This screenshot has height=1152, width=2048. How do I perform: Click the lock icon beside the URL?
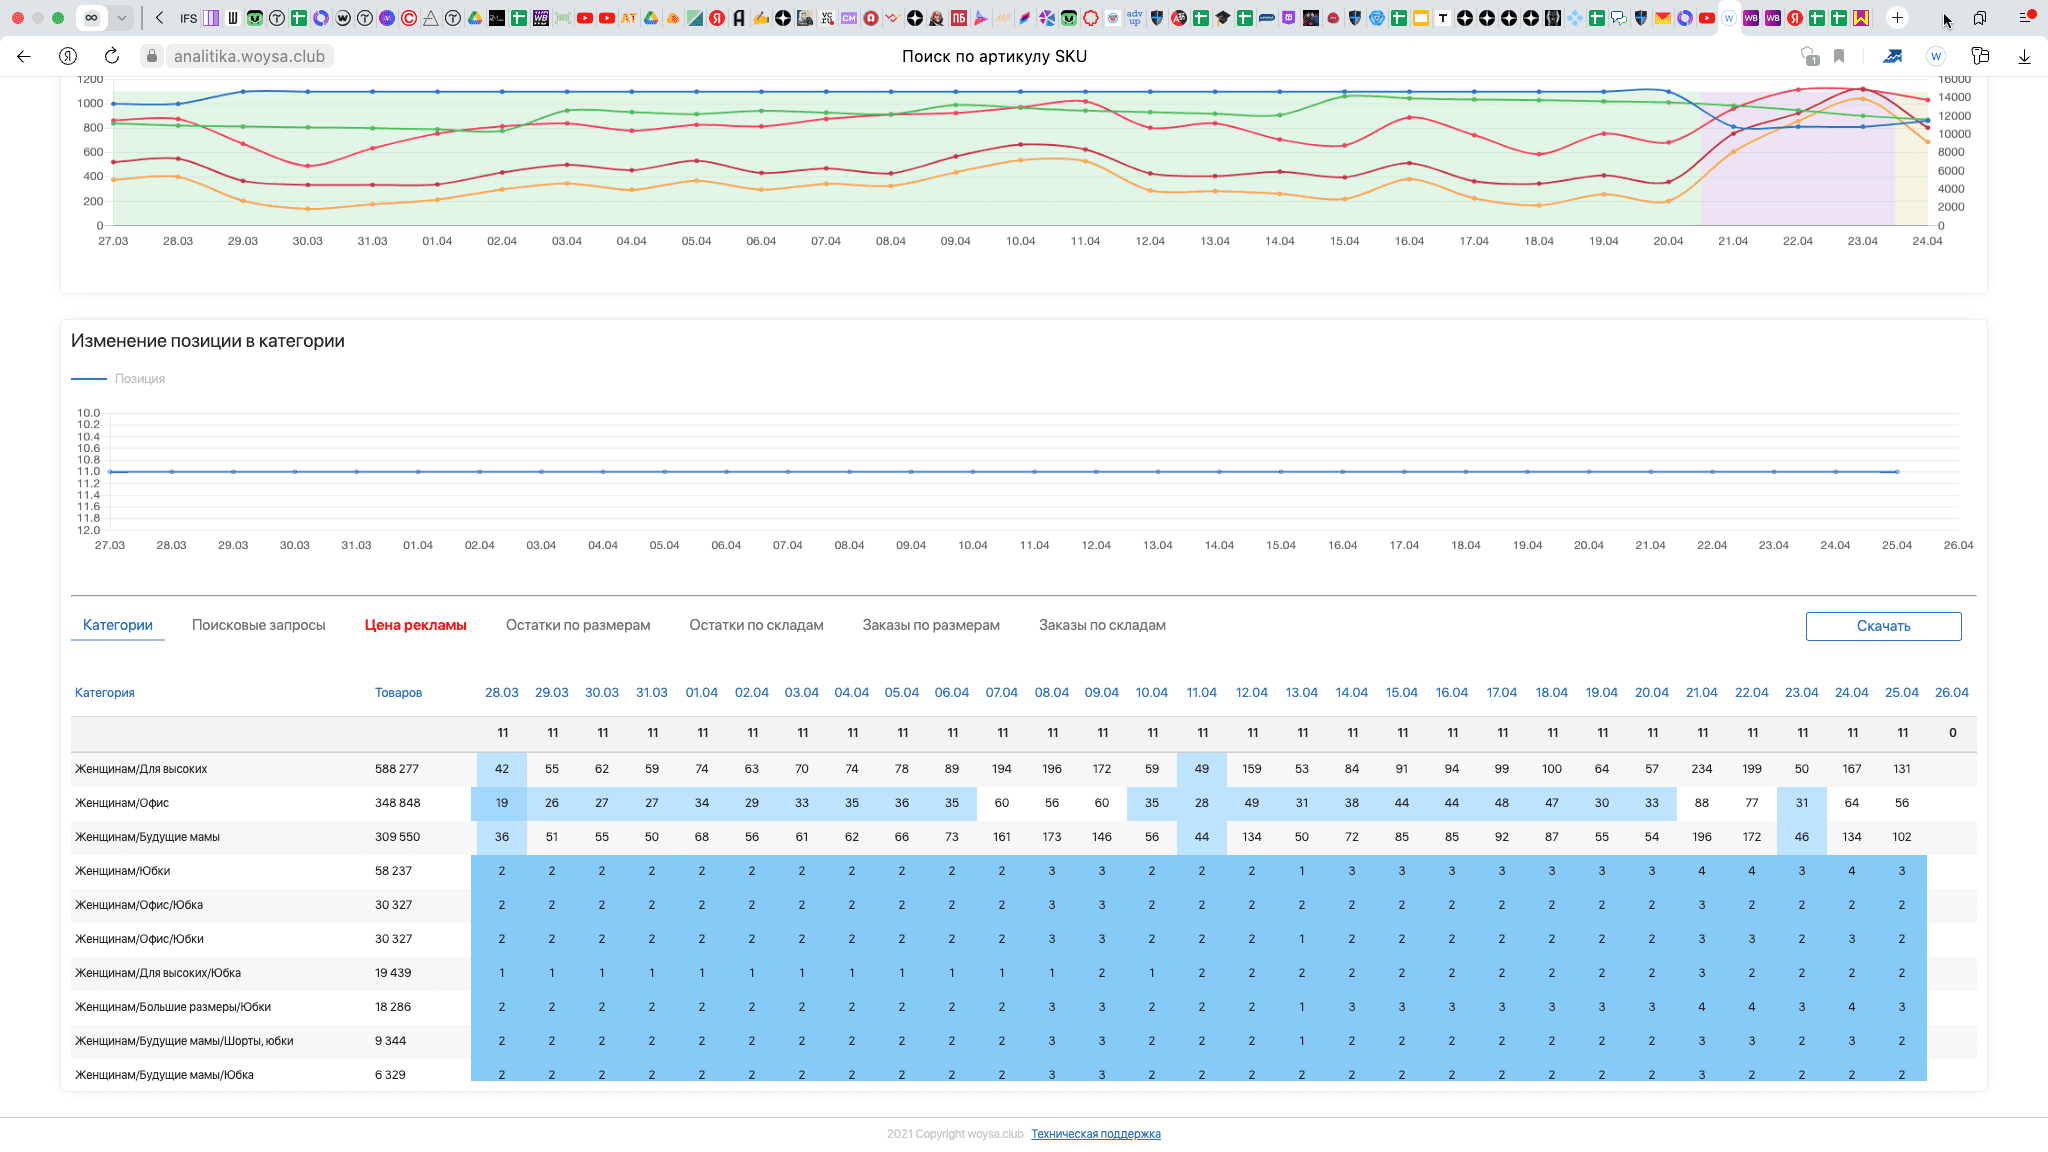coord(152,57)
